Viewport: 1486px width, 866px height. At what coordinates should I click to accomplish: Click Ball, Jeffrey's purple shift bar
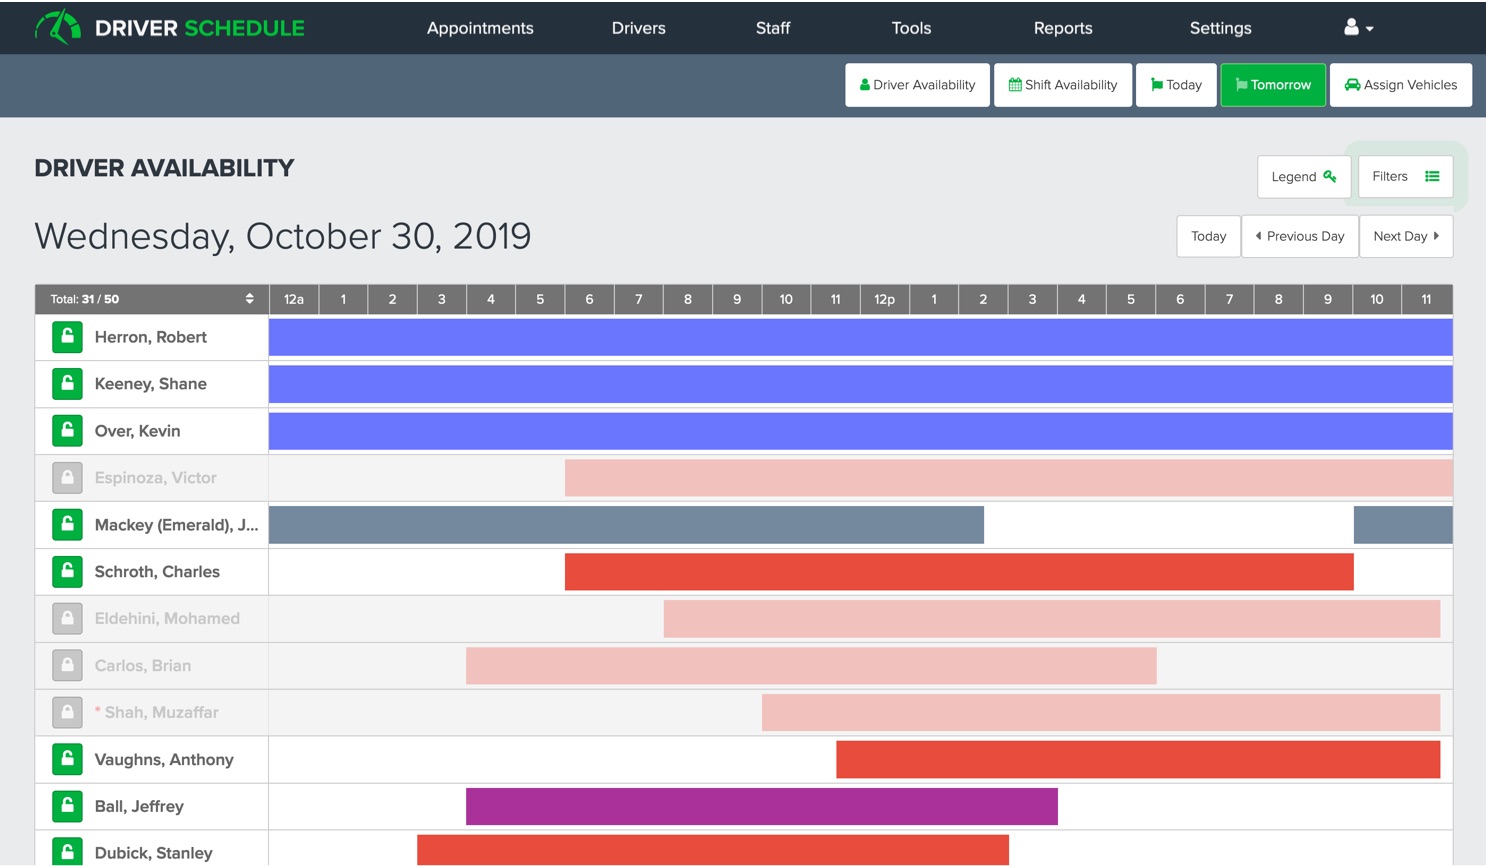(761, 806)
